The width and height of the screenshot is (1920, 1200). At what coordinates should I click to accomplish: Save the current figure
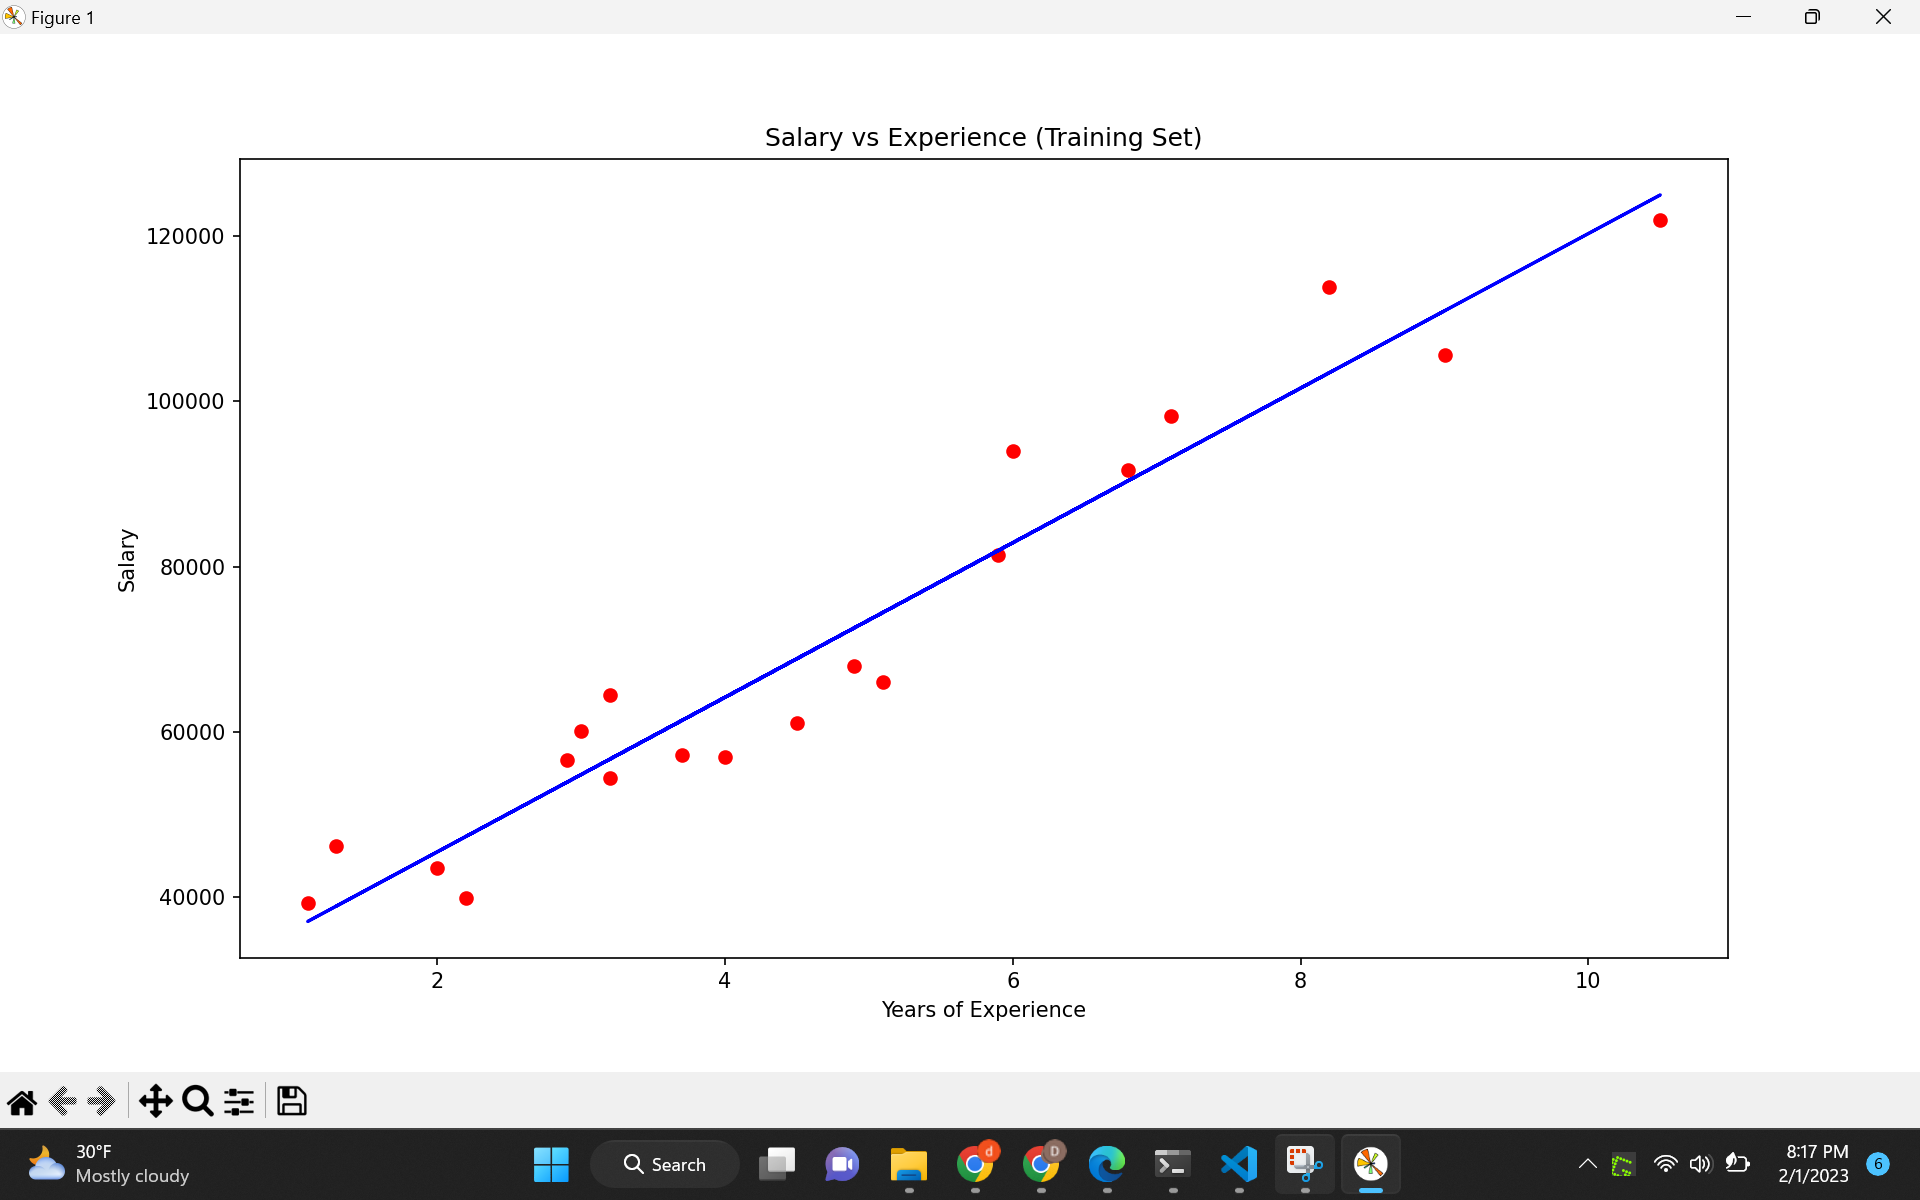point(291,1101)
